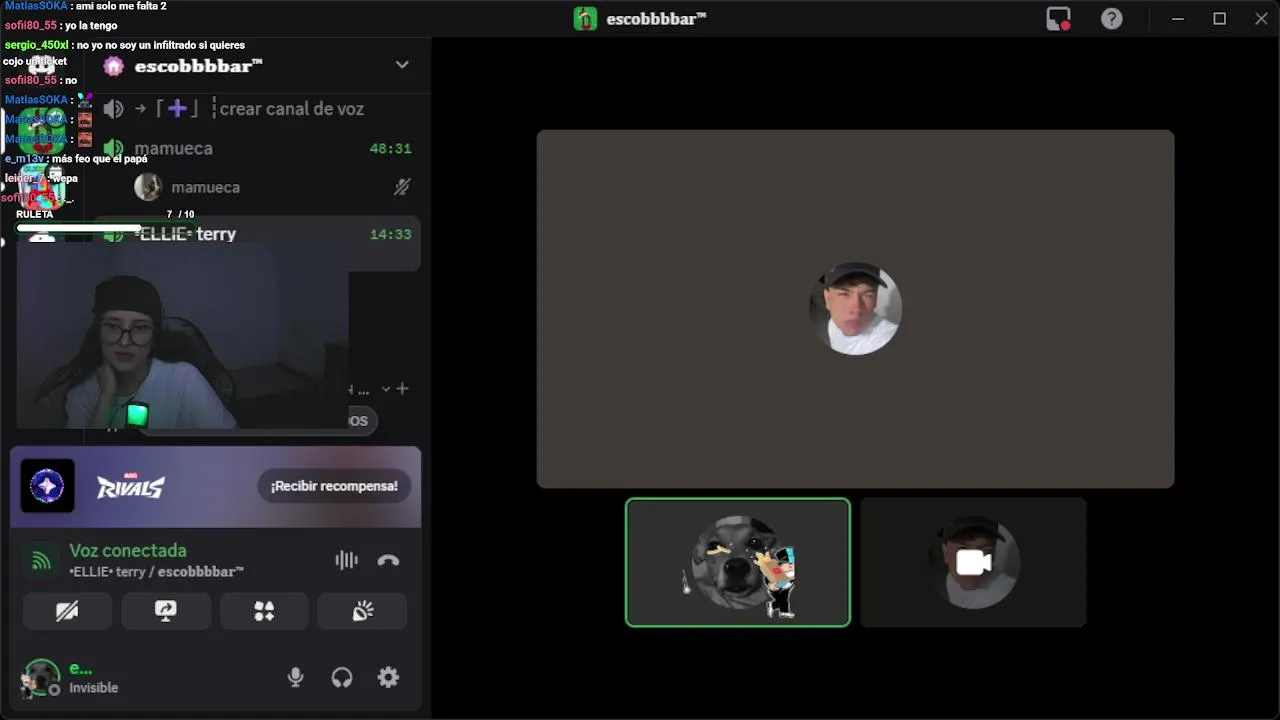This screenshot has width=1280, height=720.
Task: Open the Rivals quest banner
Action: click(x=216, y=486)
